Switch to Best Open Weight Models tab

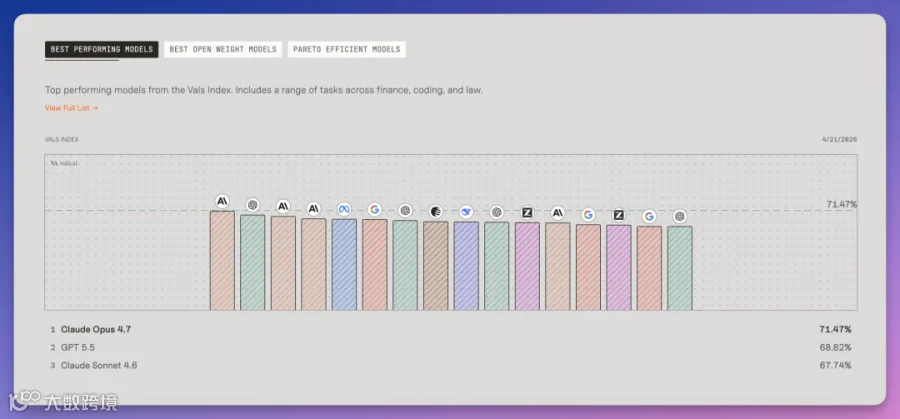[223, 49]
